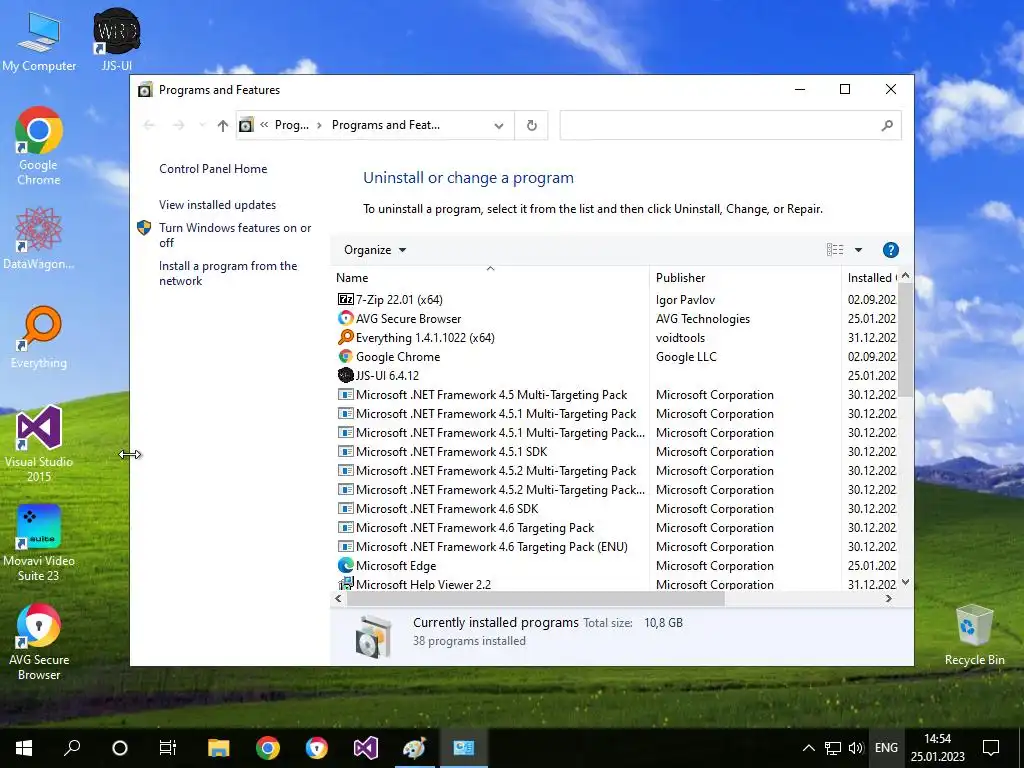This screenshot has height=768, width=1024.
Task: Click Turn Windows features on or off
Action: click(x=234, y=235)
